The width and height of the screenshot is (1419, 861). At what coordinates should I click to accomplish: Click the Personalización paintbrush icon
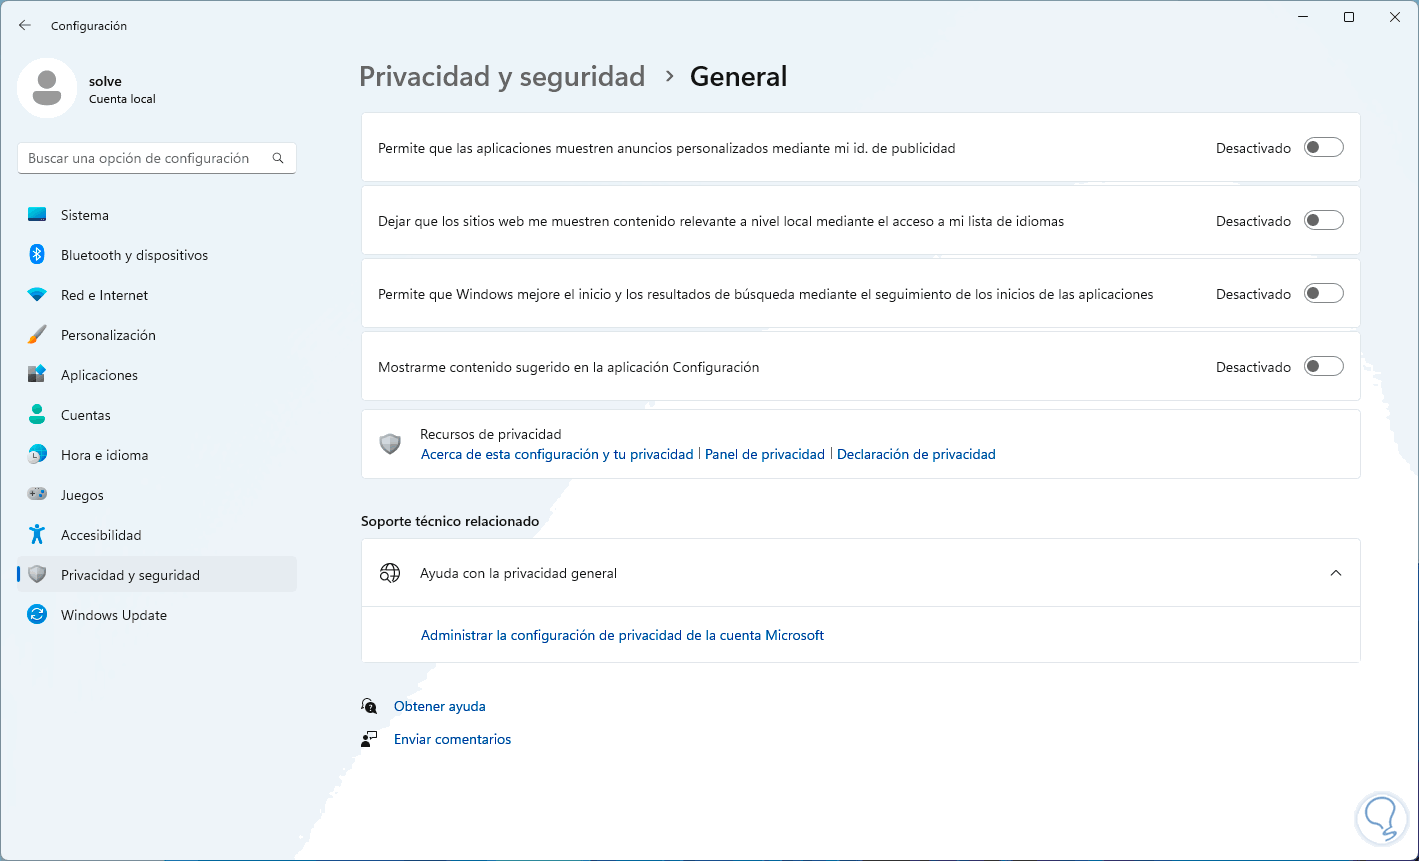(37, 335)
